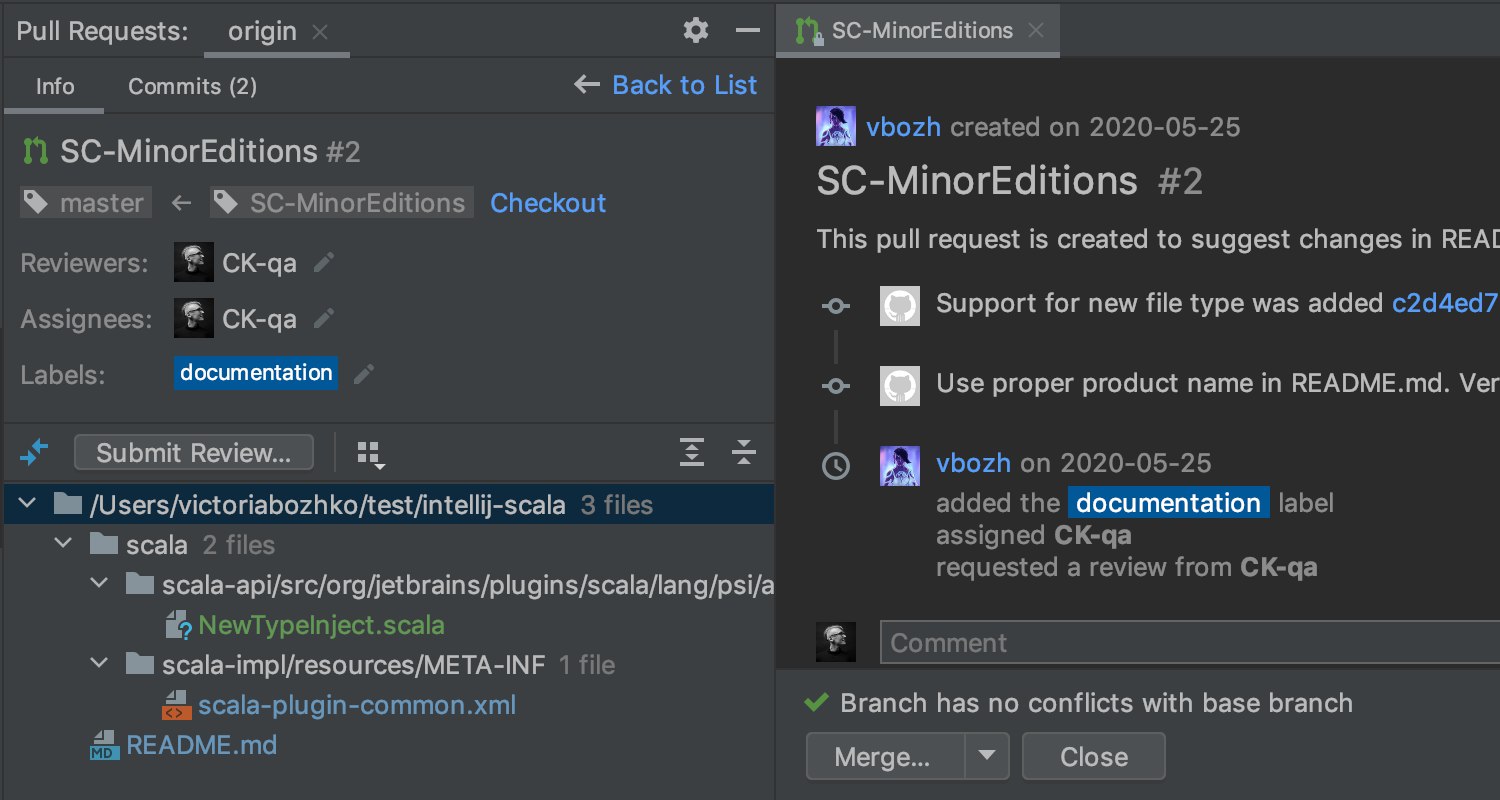Checkout the pull request branch

click(548, 203)
